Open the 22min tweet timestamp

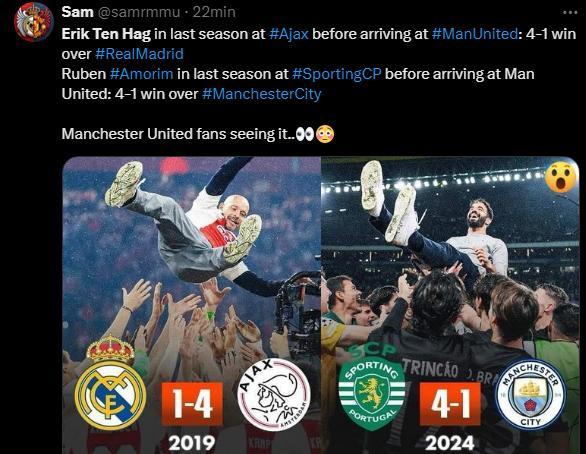214,12
